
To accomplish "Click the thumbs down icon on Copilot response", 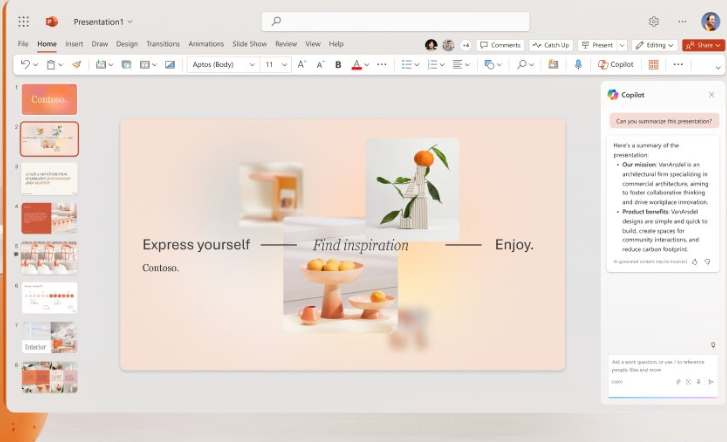I will (708, 262).
